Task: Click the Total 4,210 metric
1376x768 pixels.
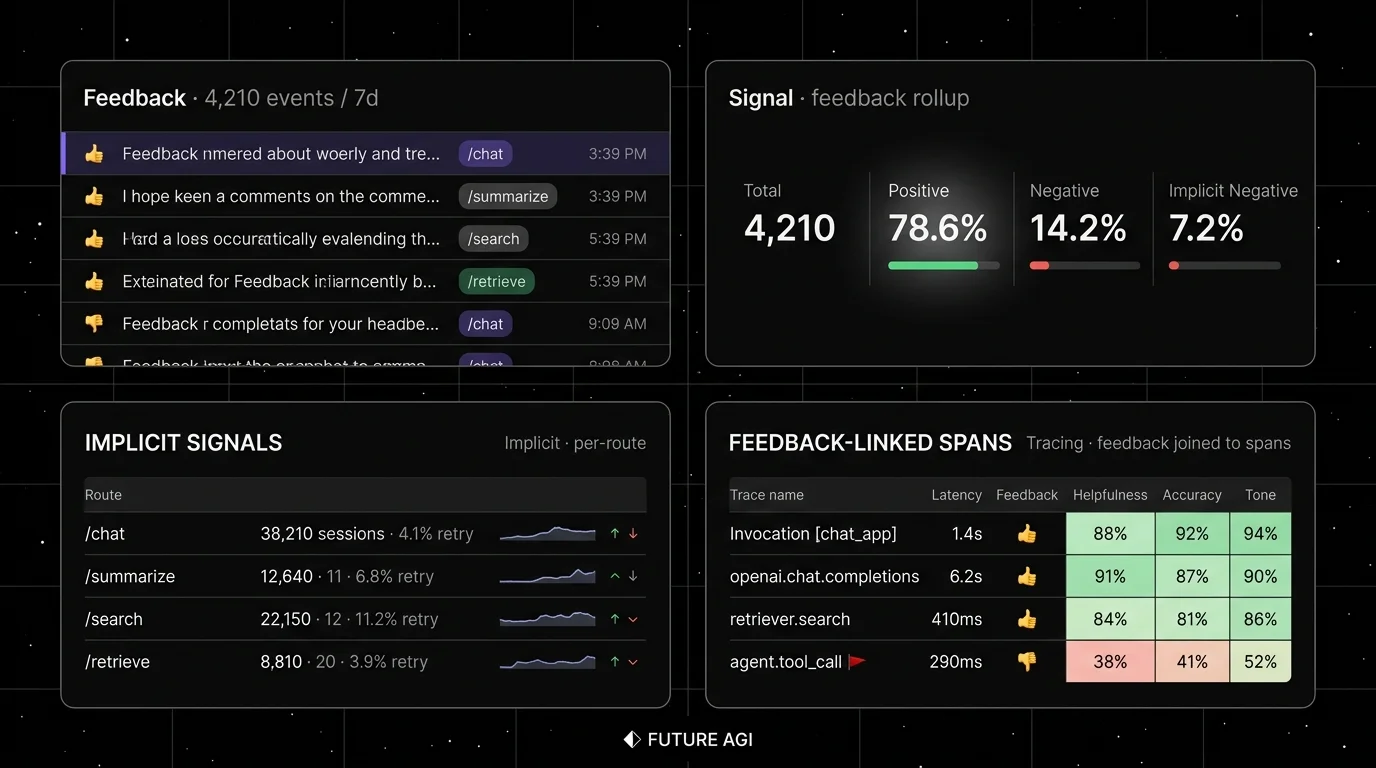Action: [789, 215]
